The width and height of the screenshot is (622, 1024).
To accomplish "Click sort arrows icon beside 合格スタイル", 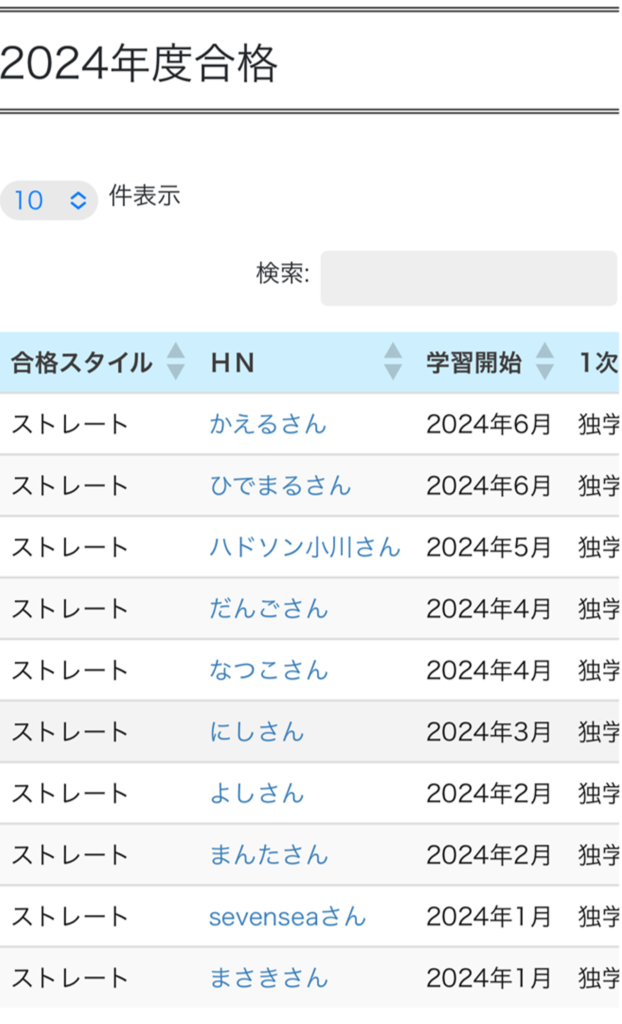I will pyautogui.click(x=176, y=362).
